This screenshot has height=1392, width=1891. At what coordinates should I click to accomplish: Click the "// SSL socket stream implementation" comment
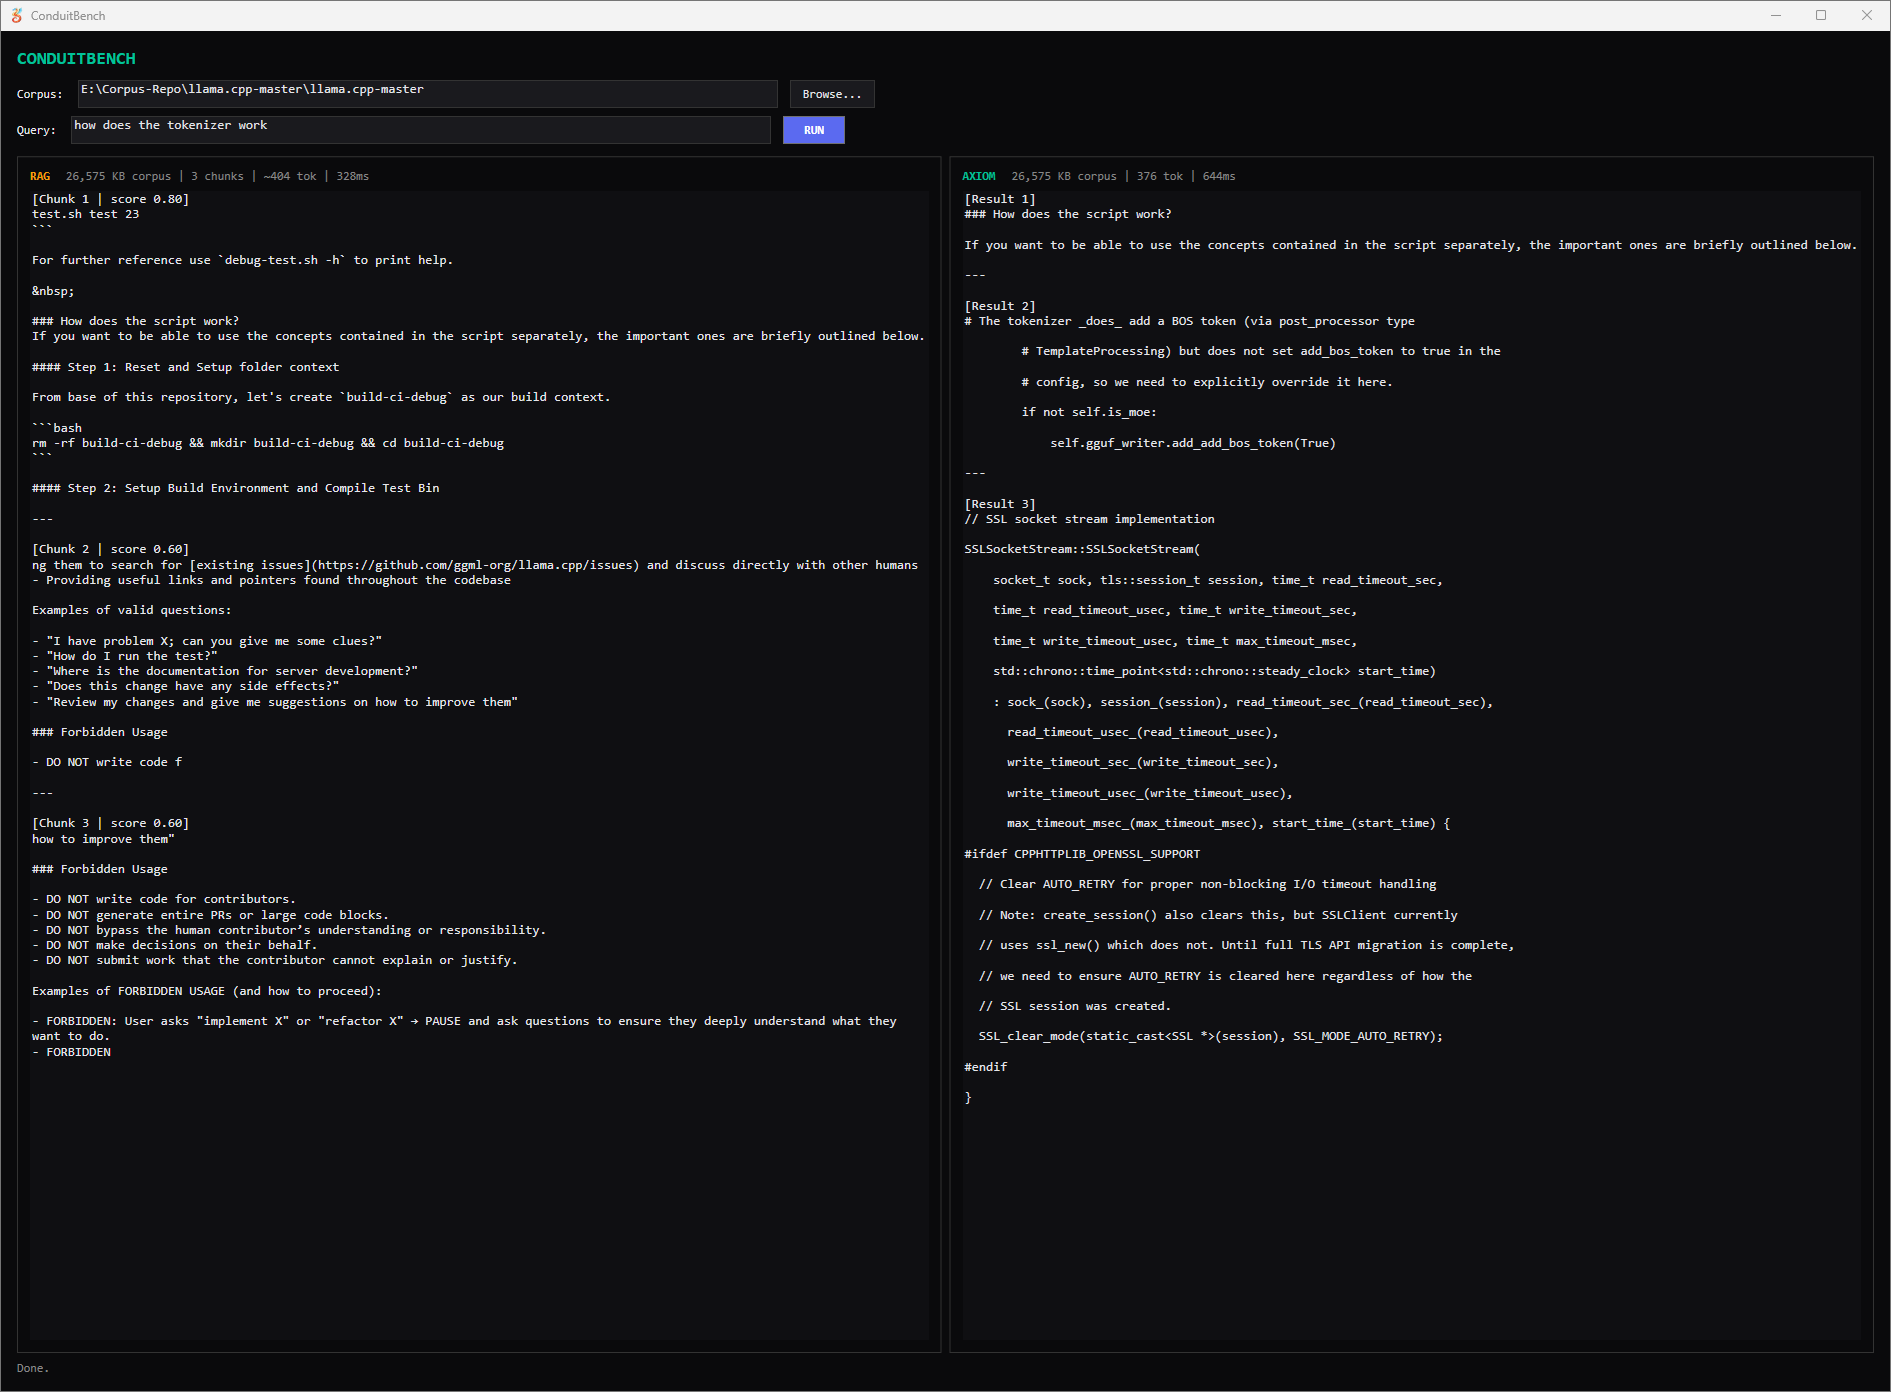(1089, 519)
